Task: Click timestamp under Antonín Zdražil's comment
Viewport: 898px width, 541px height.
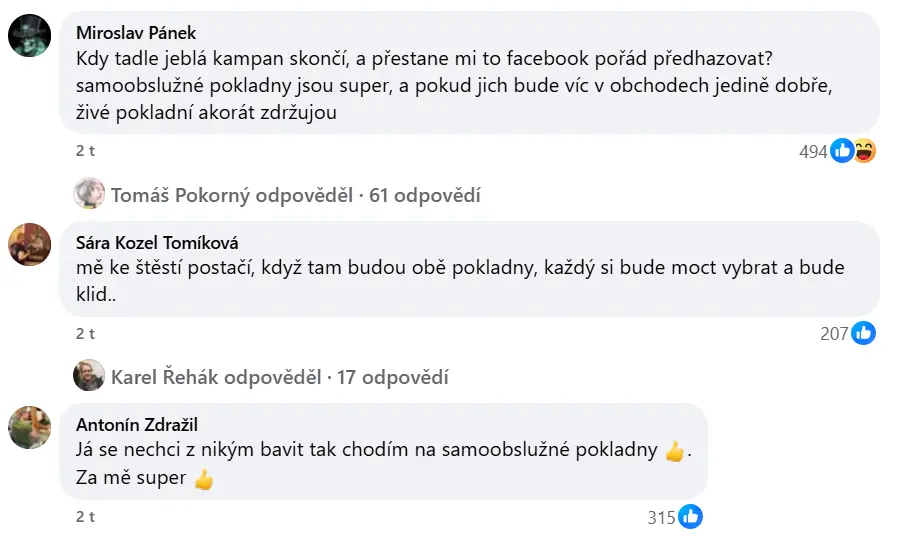Action: pyautogui.click(x=85, y=516)
